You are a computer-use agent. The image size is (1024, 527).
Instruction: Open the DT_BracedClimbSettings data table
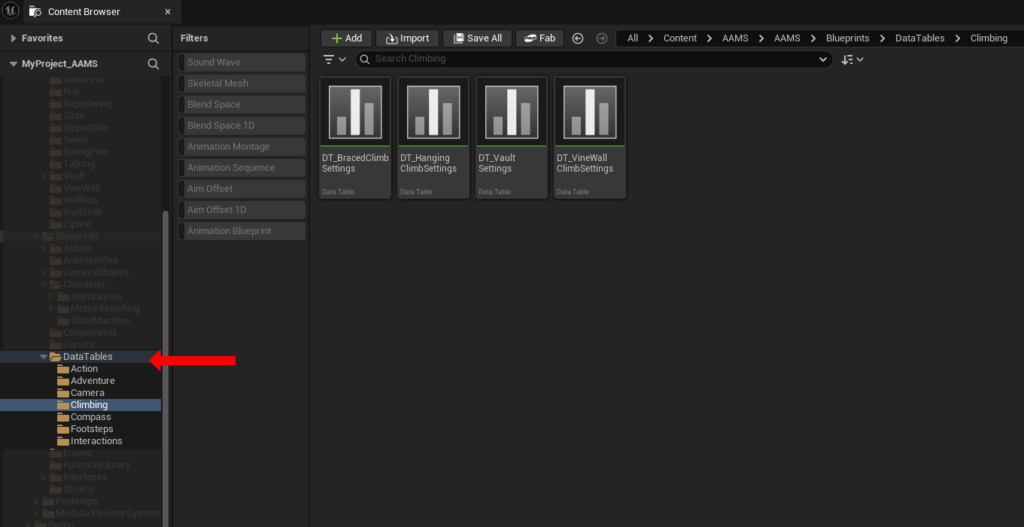tap(355, 110)
